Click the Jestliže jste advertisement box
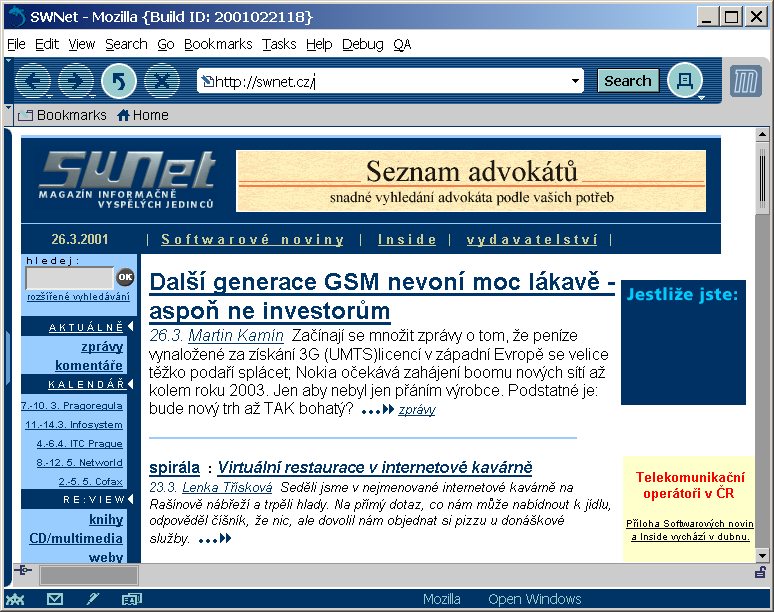This screenshot has height=612, width=774. (683, 343)
